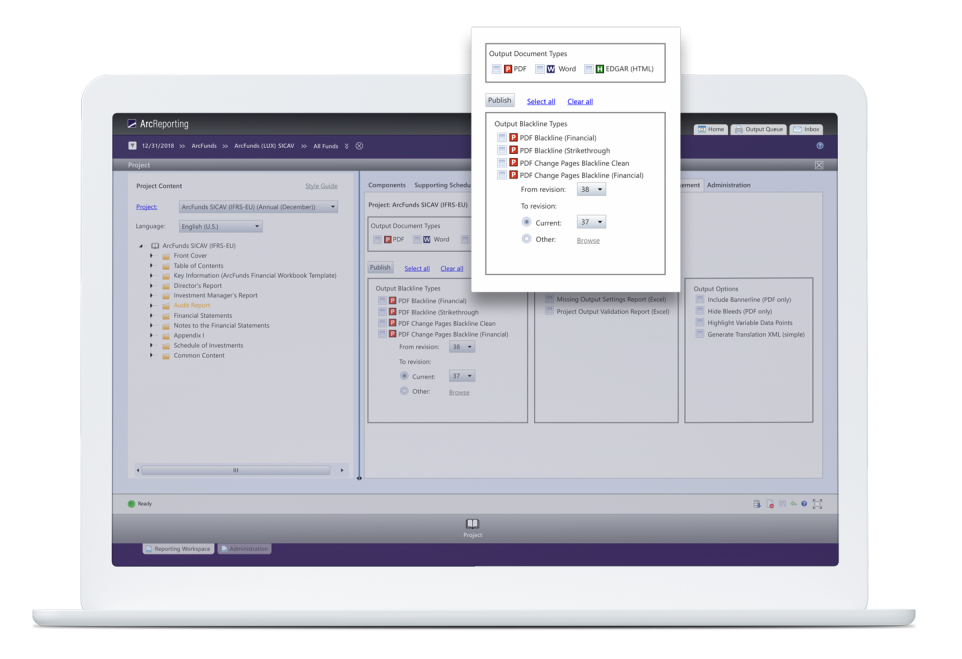Clear the breadcrumb with circled X icon
This screenshot has width=962, height=659.
[359, 146]
